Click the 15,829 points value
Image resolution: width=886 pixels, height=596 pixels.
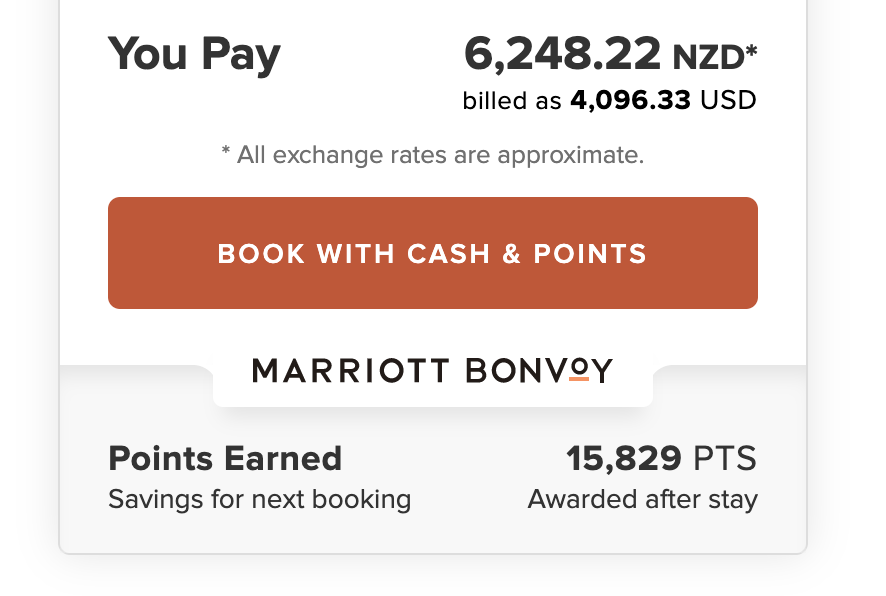click(x=625, y=459)
